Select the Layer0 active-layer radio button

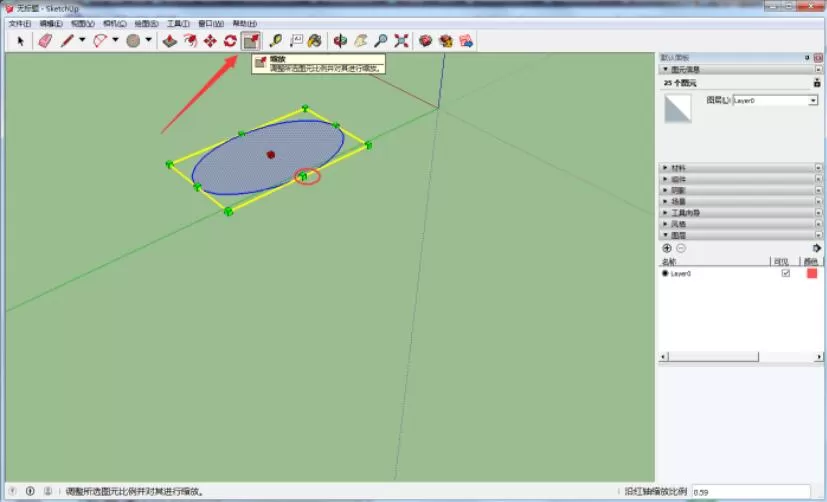pyautogui.click(x=665, y=273)
